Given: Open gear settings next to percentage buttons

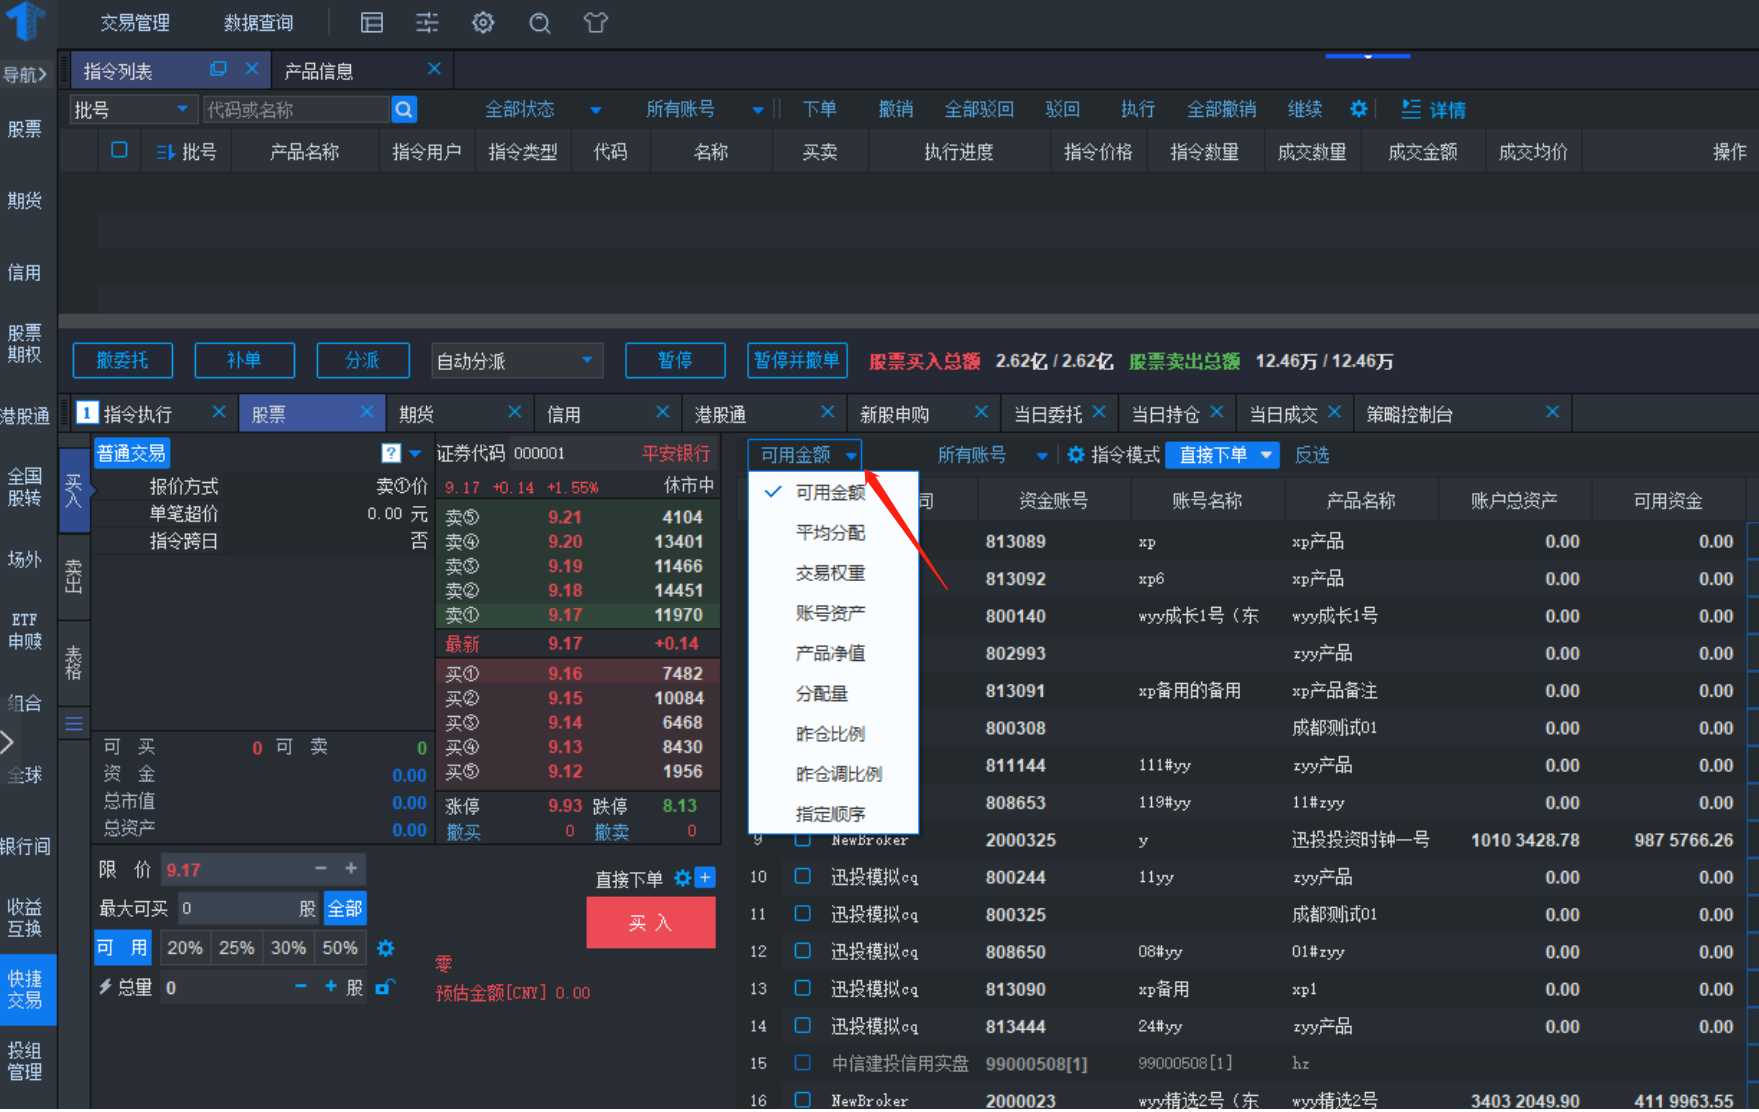Looking at the screenshot, I should point(386,948).
